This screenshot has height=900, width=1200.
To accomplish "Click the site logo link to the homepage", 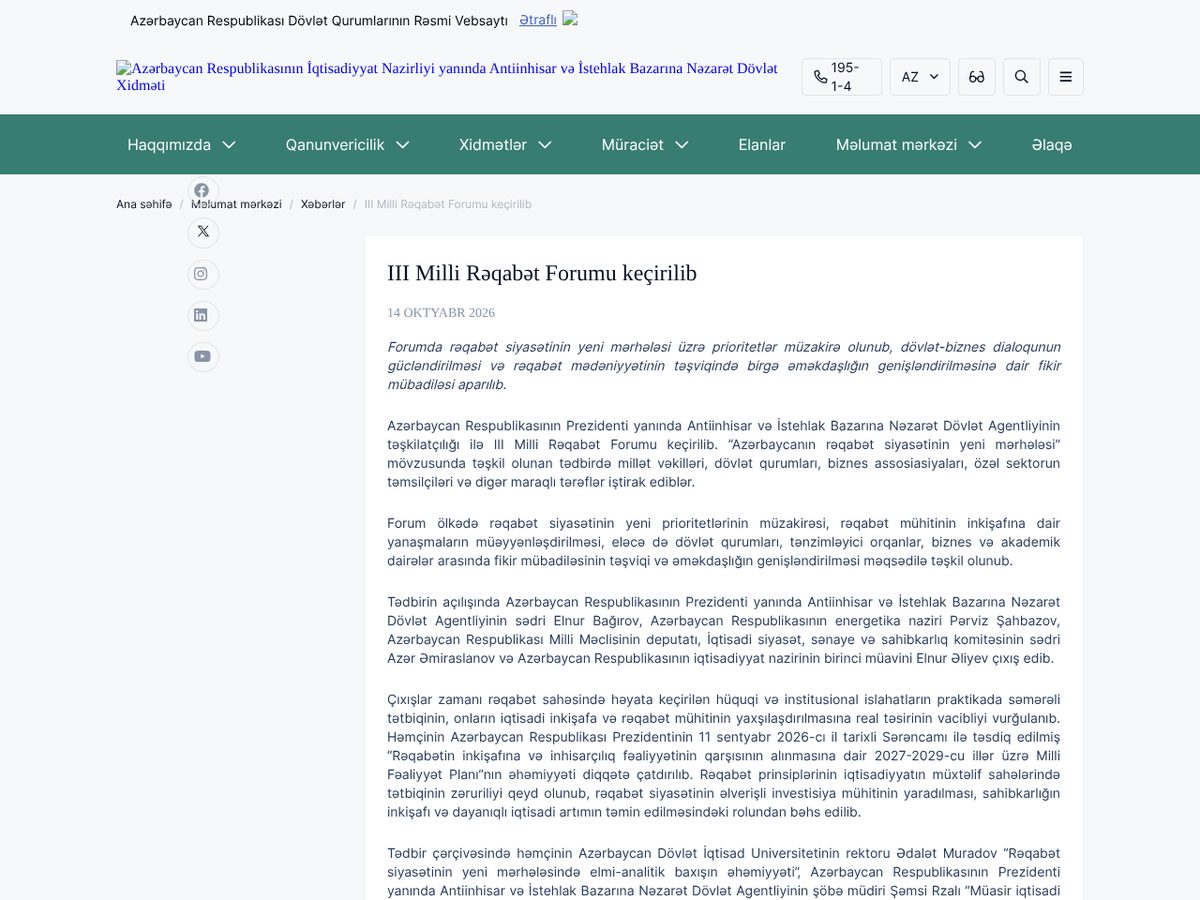I will coord(447,77).
